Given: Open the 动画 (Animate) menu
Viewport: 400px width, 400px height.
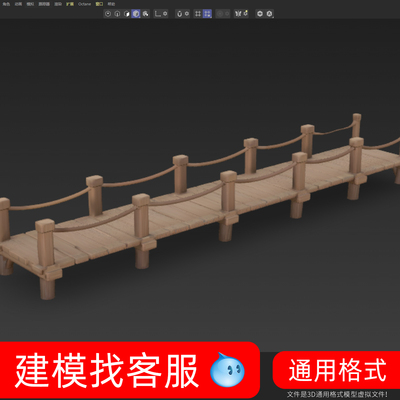Looking at the screenshot, I should pyautogui.click(x=18, y=4).
